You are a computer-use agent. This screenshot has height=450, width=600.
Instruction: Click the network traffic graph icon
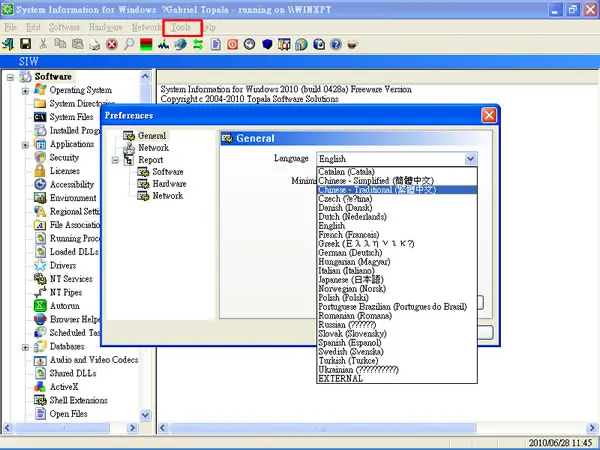163,44
